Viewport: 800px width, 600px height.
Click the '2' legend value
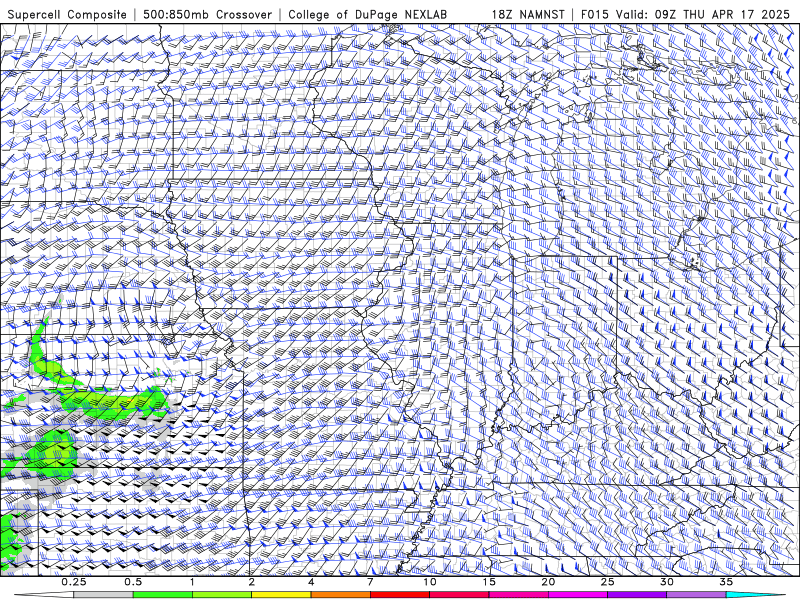(x=252, y=582)
